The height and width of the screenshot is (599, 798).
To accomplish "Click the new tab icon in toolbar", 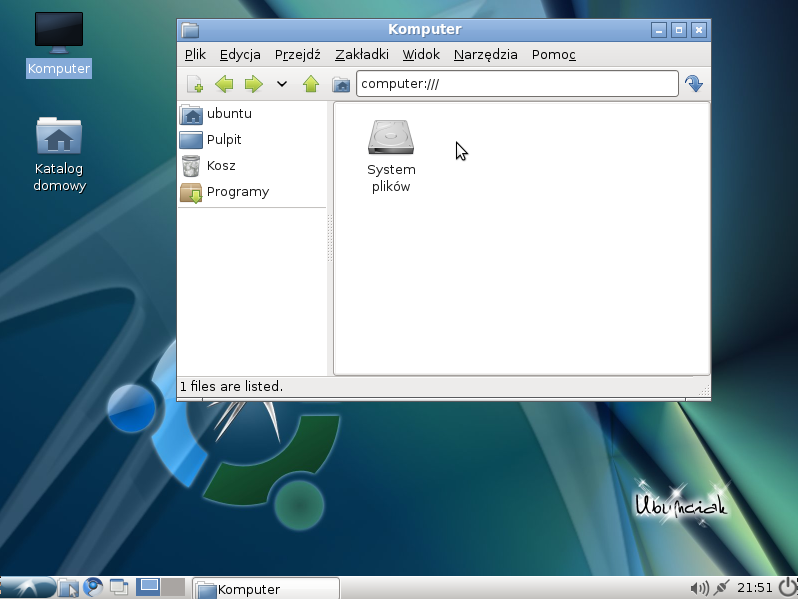I will click(x=195, y=84).
